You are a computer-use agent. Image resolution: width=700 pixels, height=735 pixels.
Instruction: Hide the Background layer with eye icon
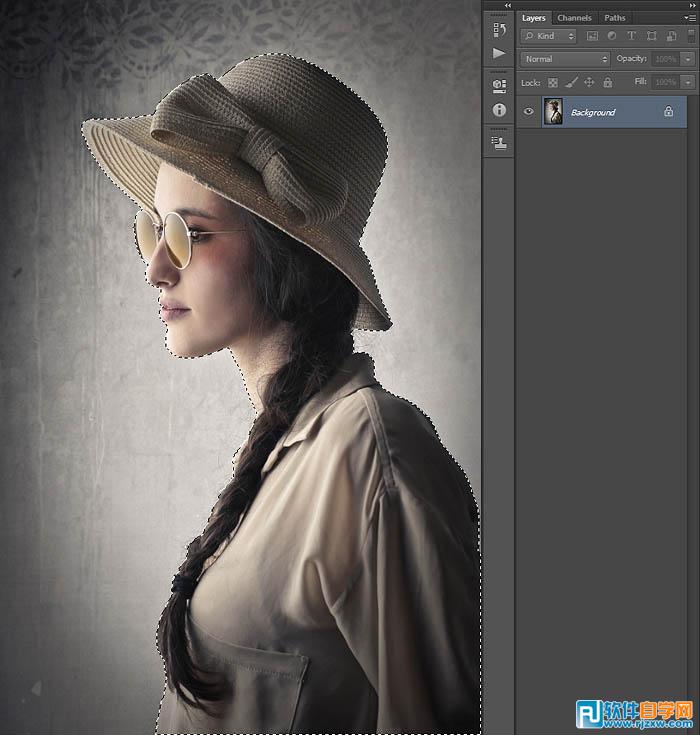point(529,112)
